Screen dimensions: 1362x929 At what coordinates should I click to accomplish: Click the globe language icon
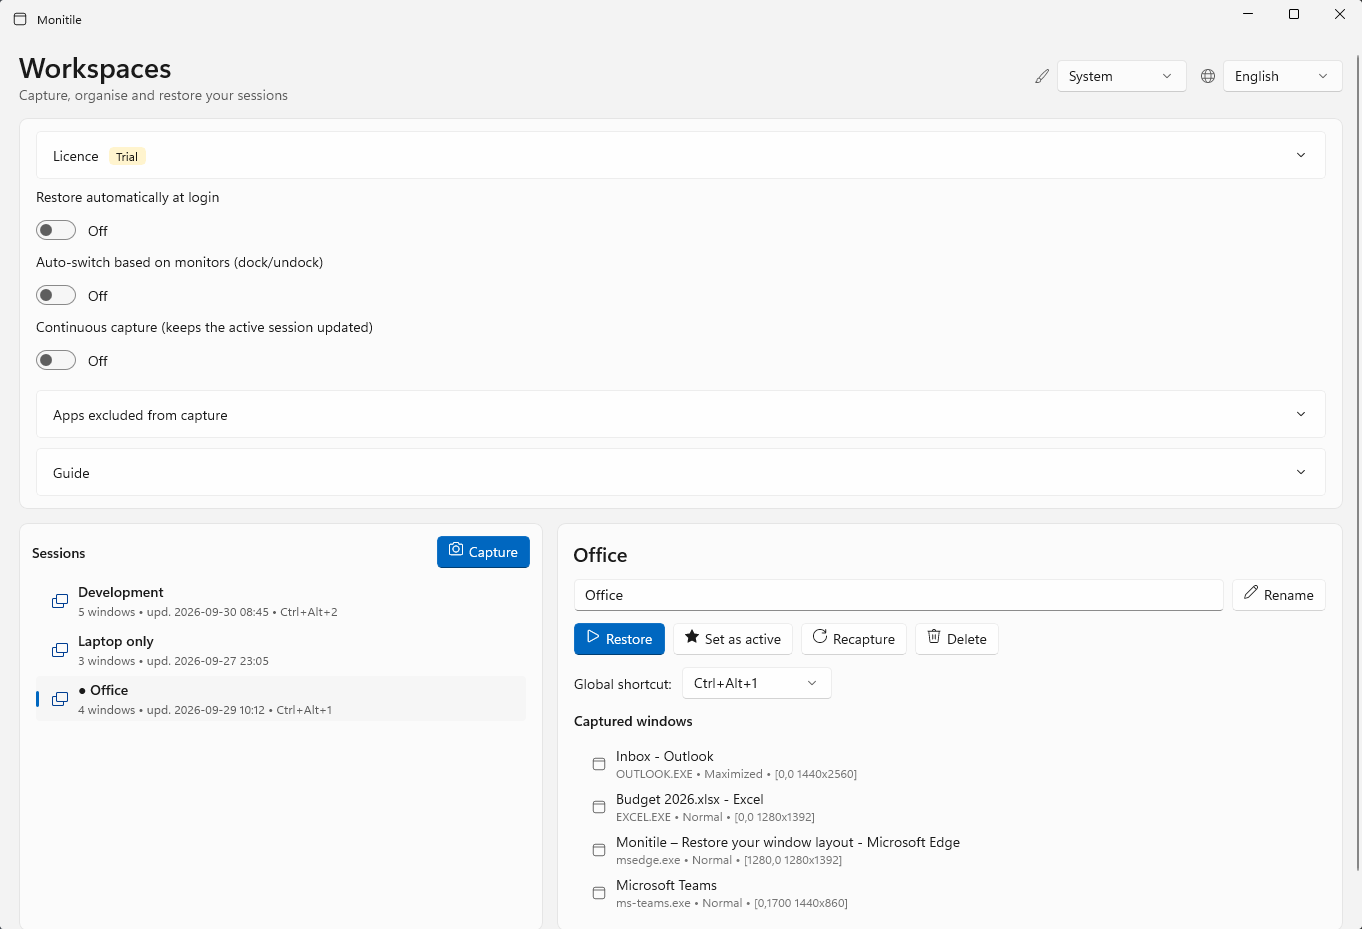[1208, 76]
